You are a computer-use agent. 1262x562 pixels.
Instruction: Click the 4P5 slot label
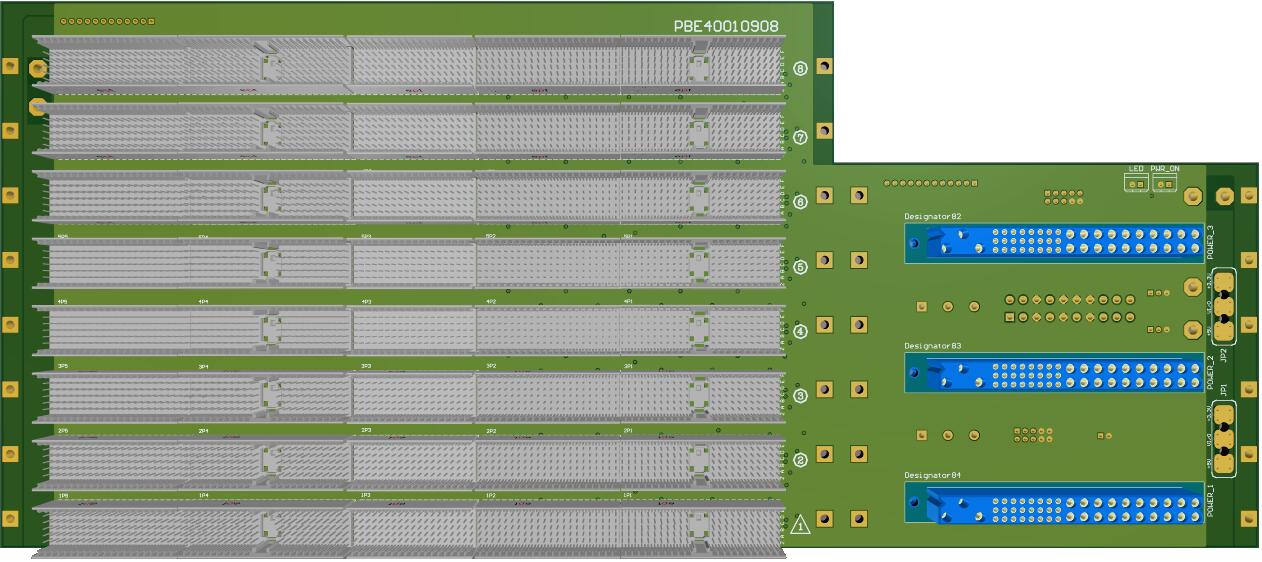(x=62, y=301)
